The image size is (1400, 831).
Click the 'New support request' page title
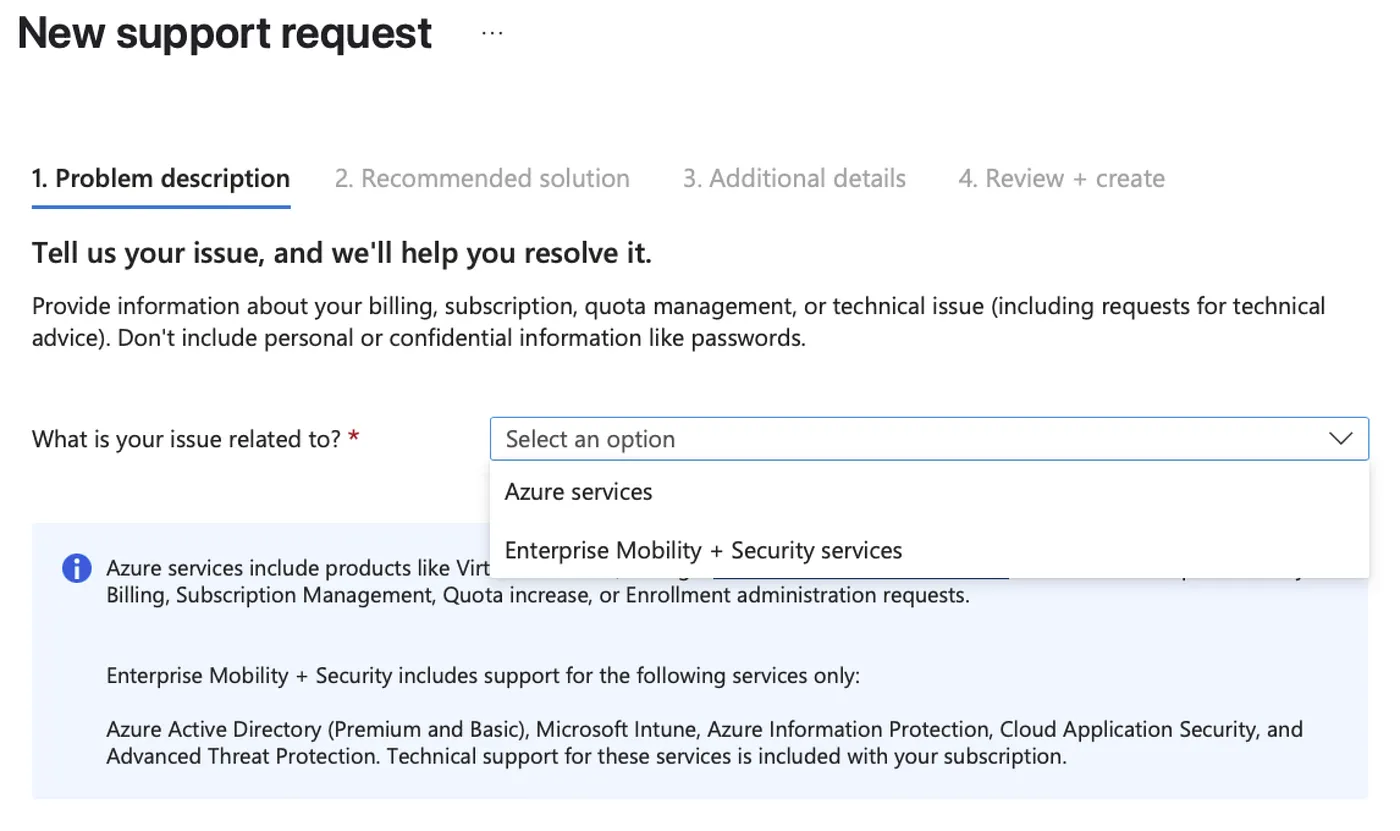click(x=225, y=33)
